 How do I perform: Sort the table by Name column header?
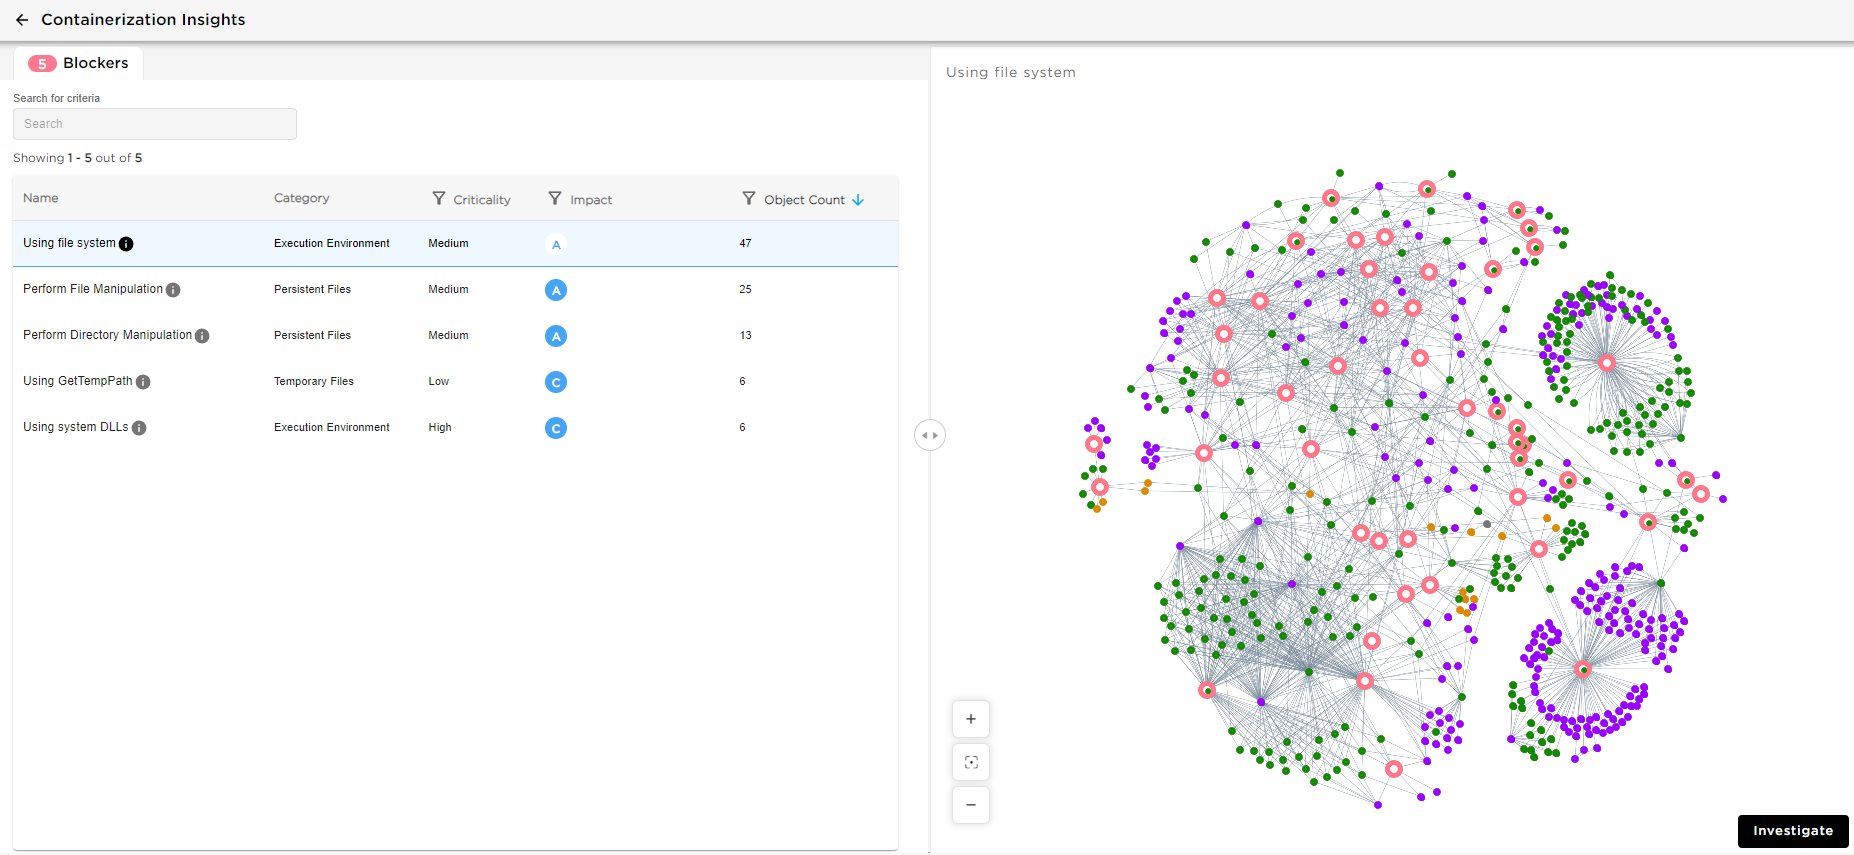[41, 198]
